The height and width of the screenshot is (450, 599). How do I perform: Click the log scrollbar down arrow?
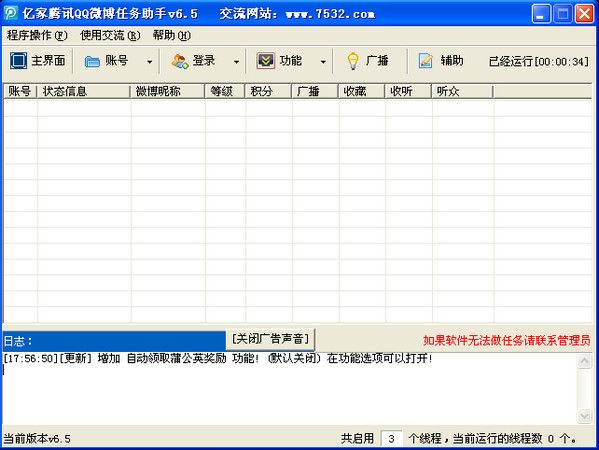click(x=584, y=416)
